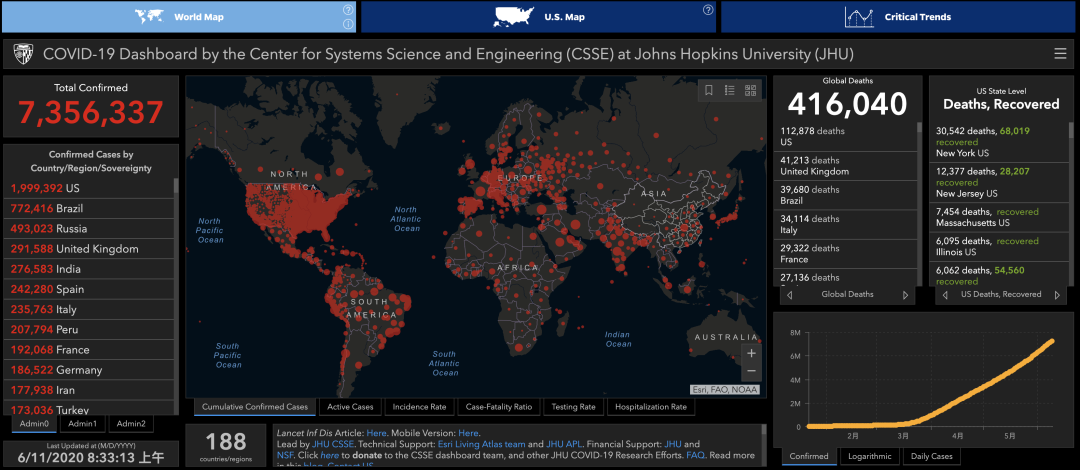Open the FAQ link
The image size is (1080, 470).
[694, 456]
